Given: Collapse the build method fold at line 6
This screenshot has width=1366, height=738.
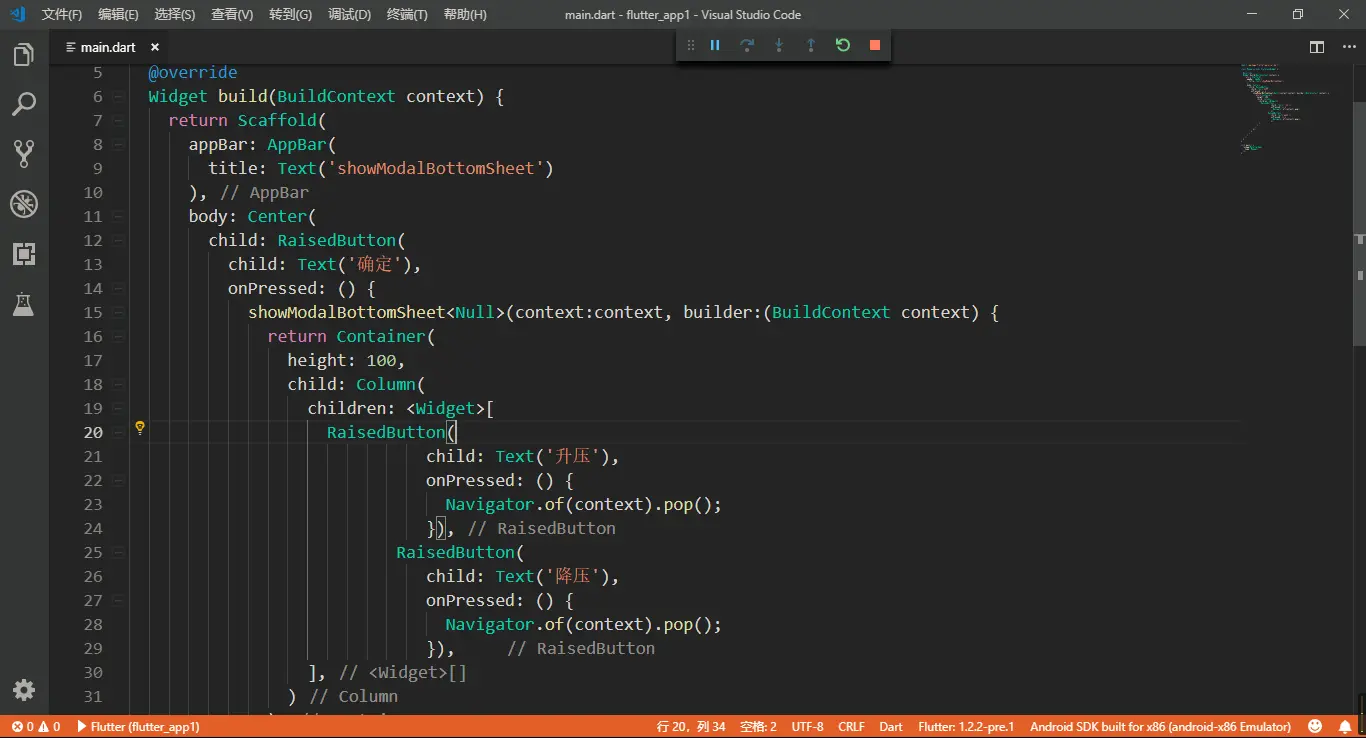Looking at the screenshot, I should (119, 97).
